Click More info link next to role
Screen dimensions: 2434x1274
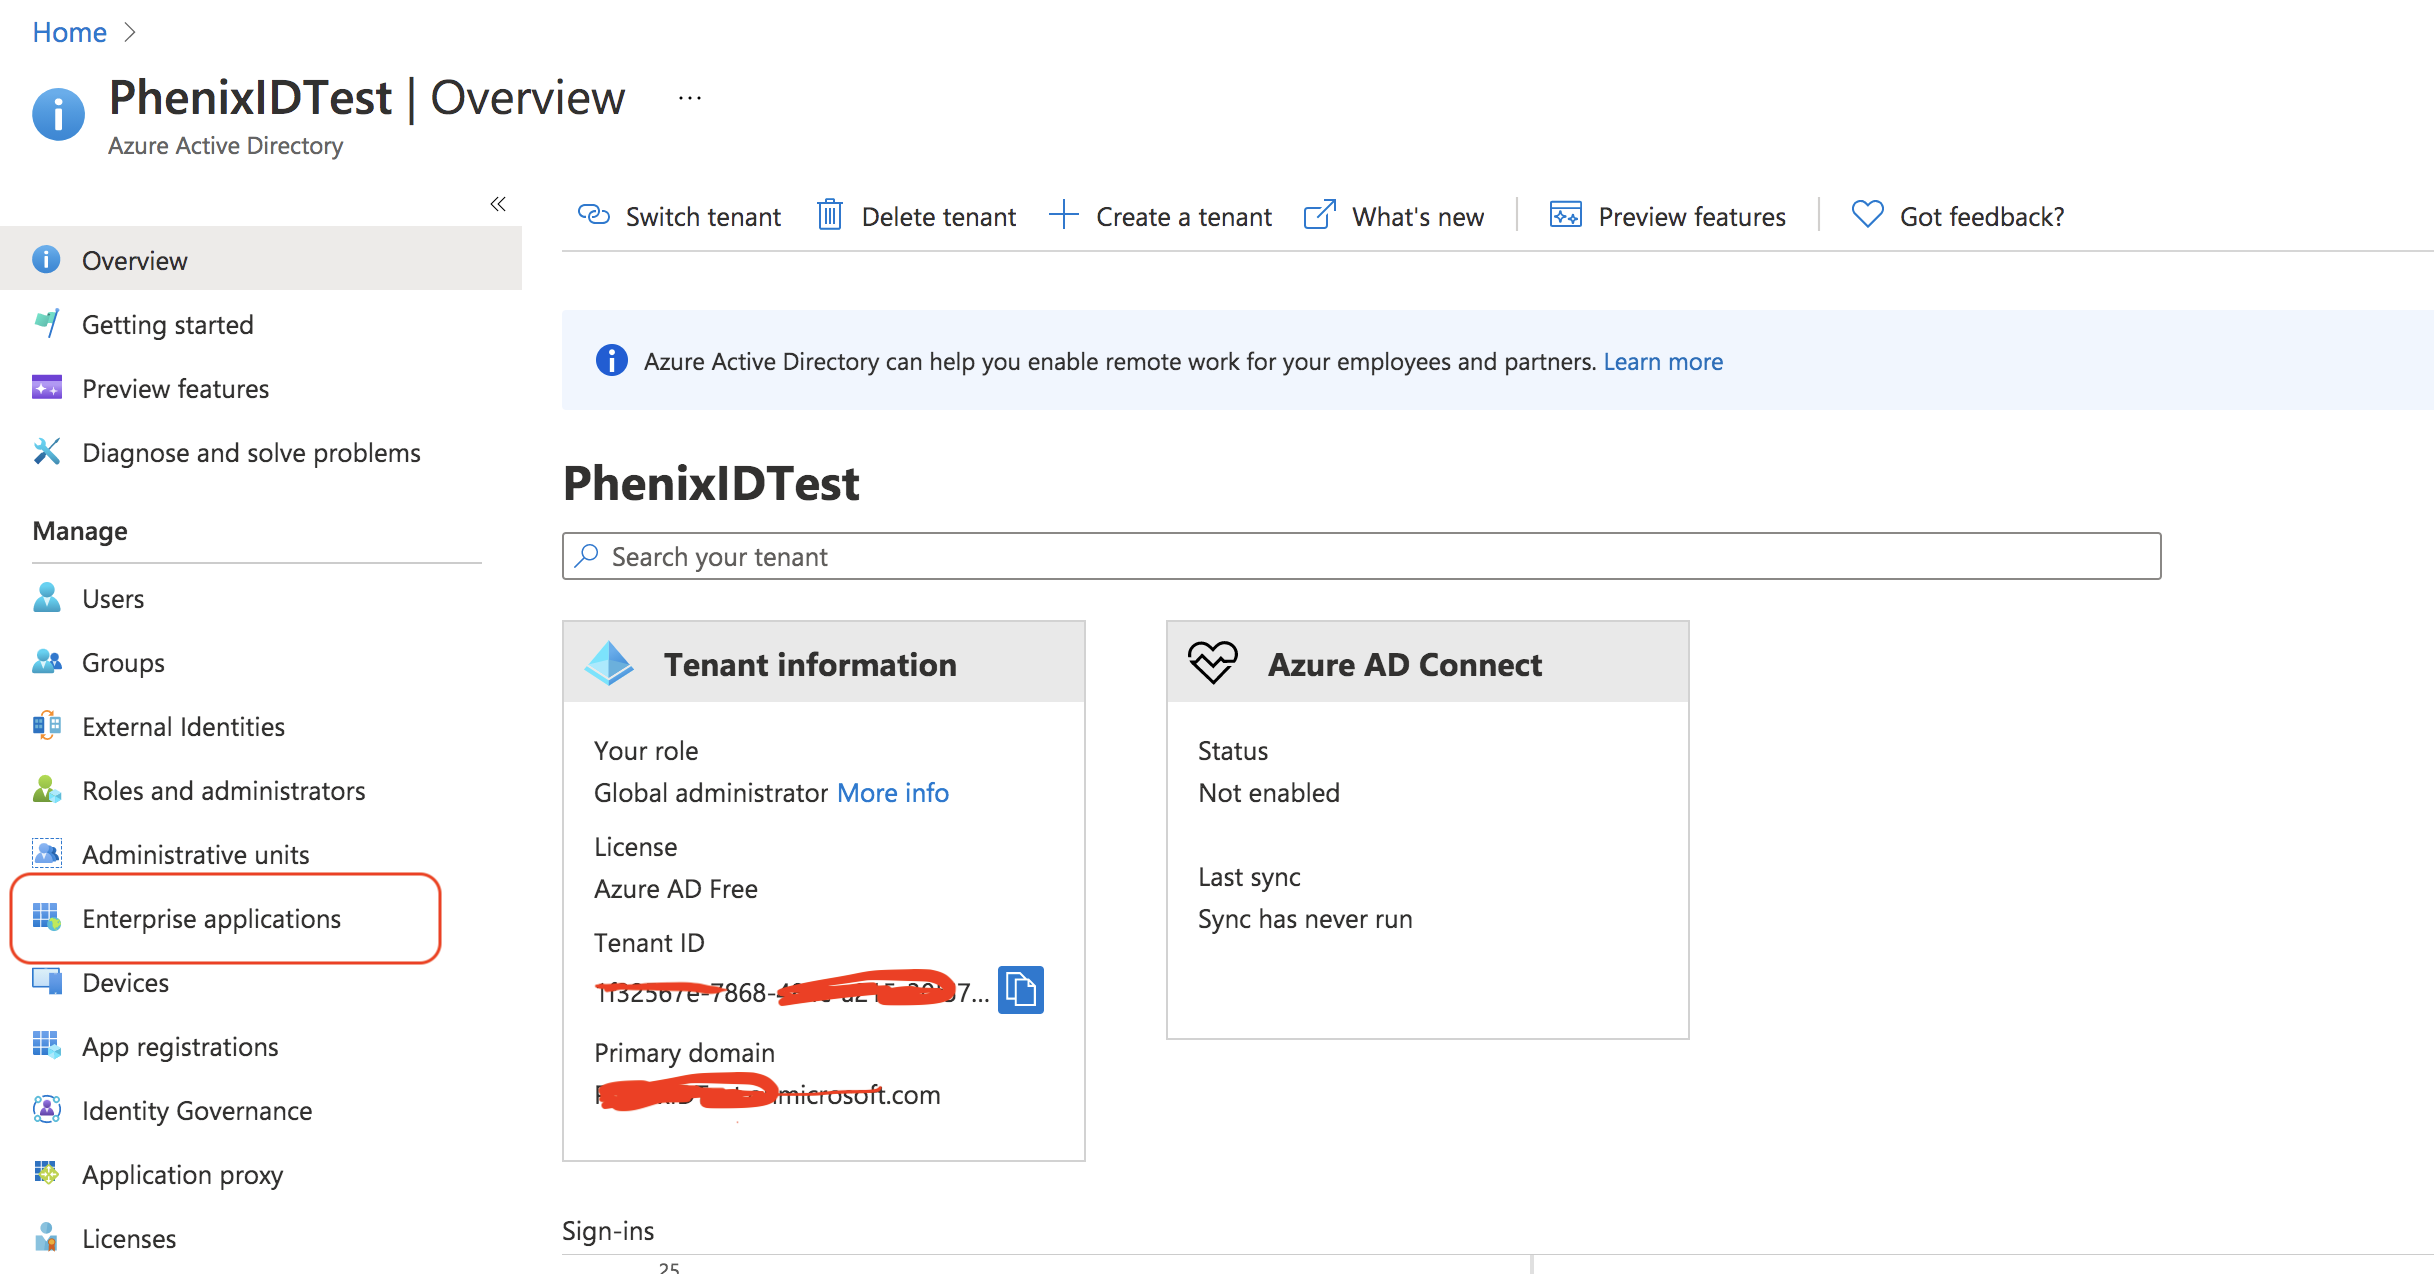point(892,792)
